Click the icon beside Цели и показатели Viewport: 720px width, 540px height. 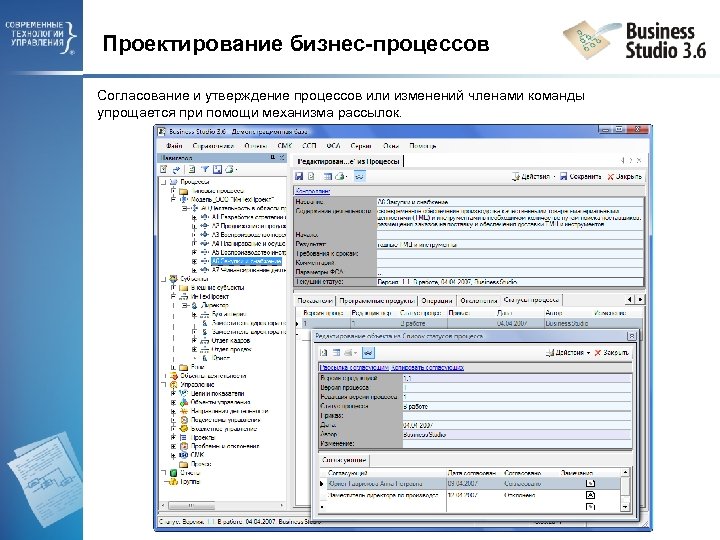click(184, 394)
